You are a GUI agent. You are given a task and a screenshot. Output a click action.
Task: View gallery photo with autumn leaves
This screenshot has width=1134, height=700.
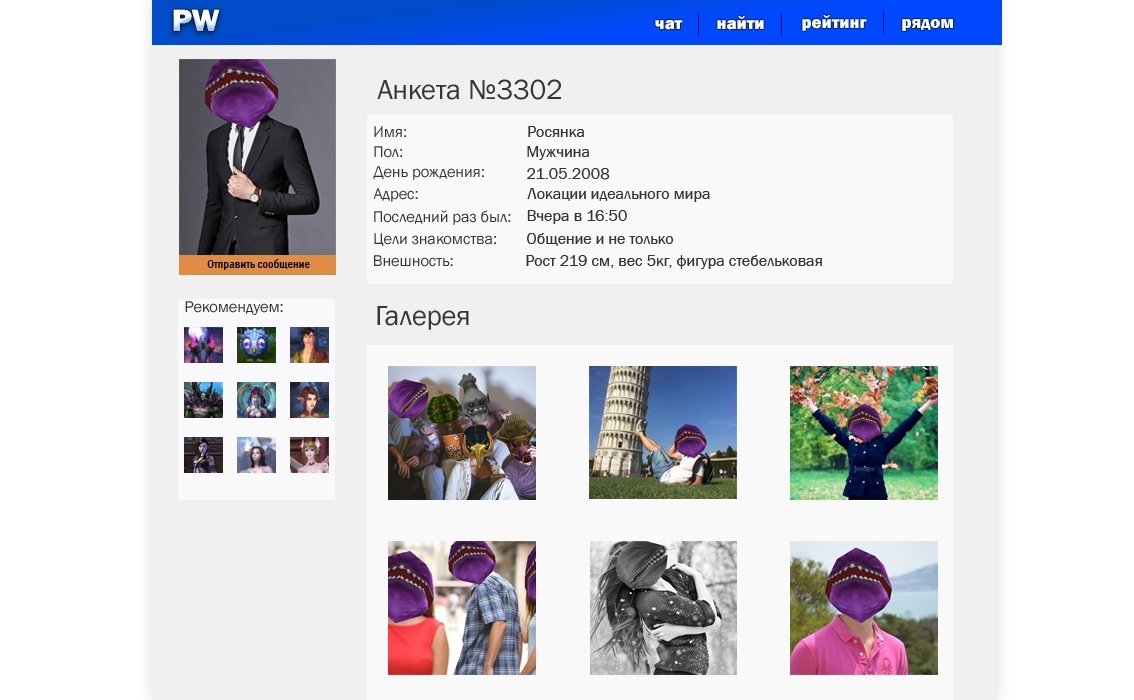863,432
